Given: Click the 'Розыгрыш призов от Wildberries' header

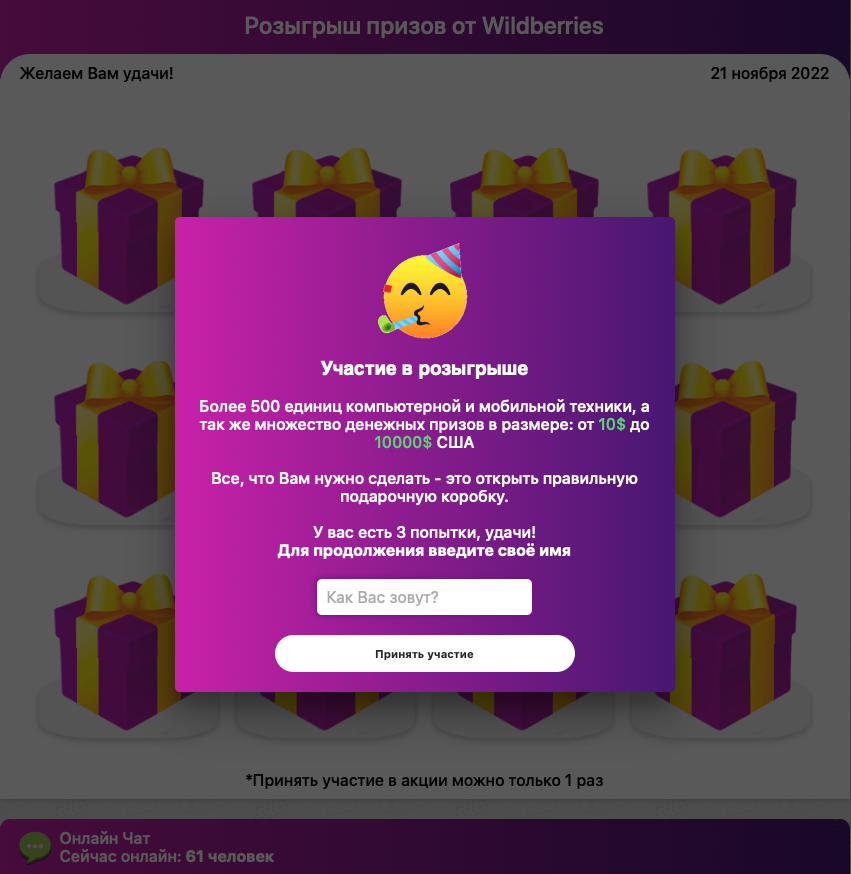Looking at the screenshot, I should [x=424, y=26].
